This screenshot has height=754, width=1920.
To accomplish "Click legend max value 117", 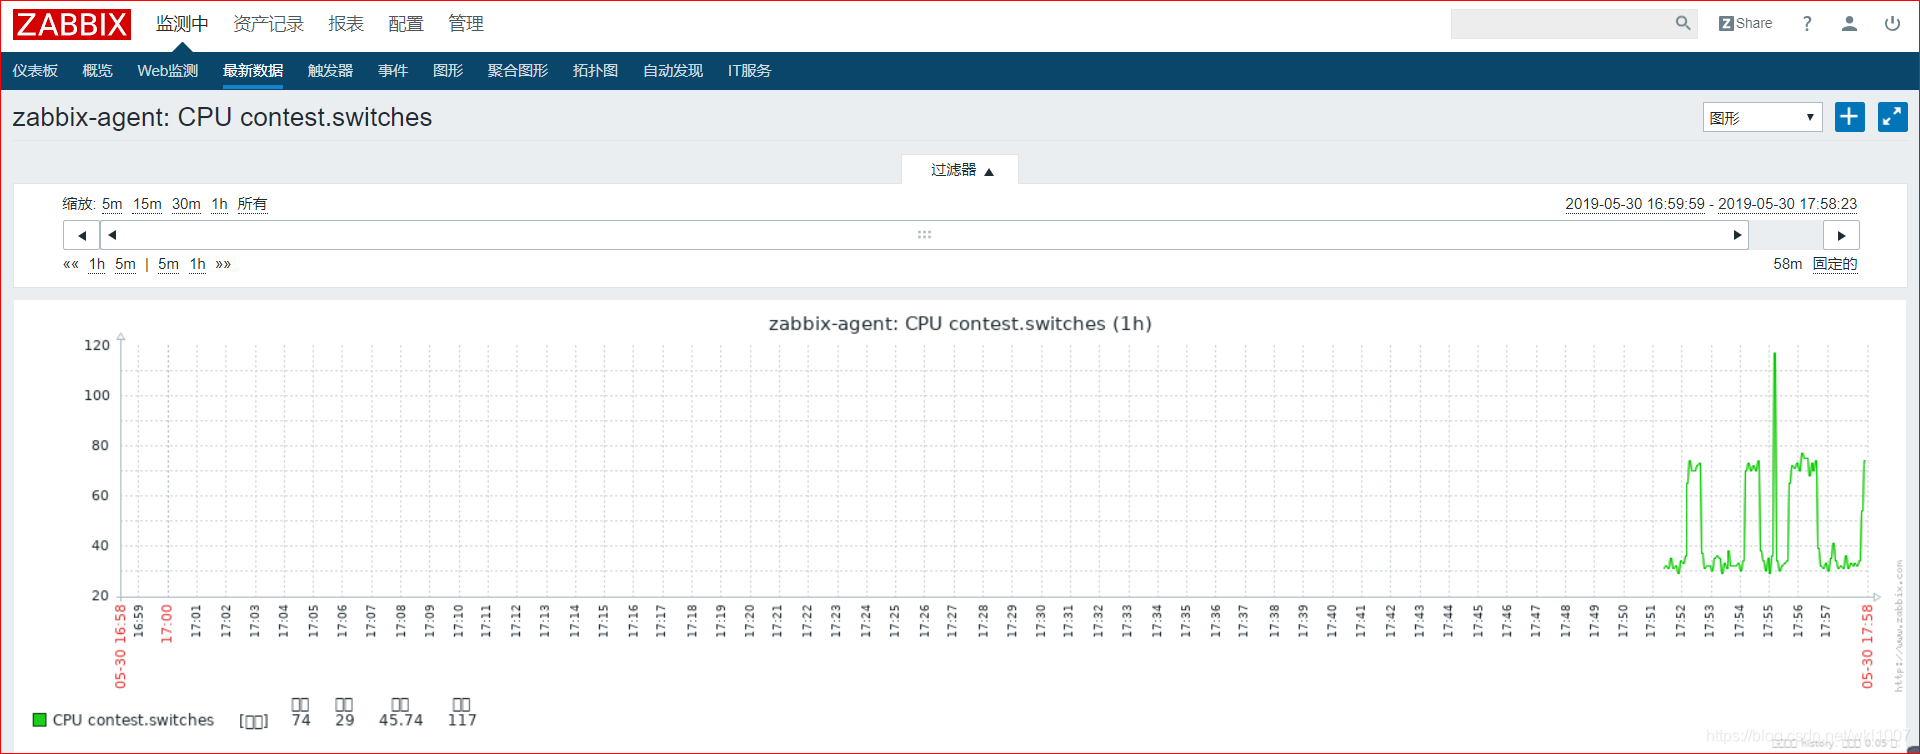I will point(462,720).
